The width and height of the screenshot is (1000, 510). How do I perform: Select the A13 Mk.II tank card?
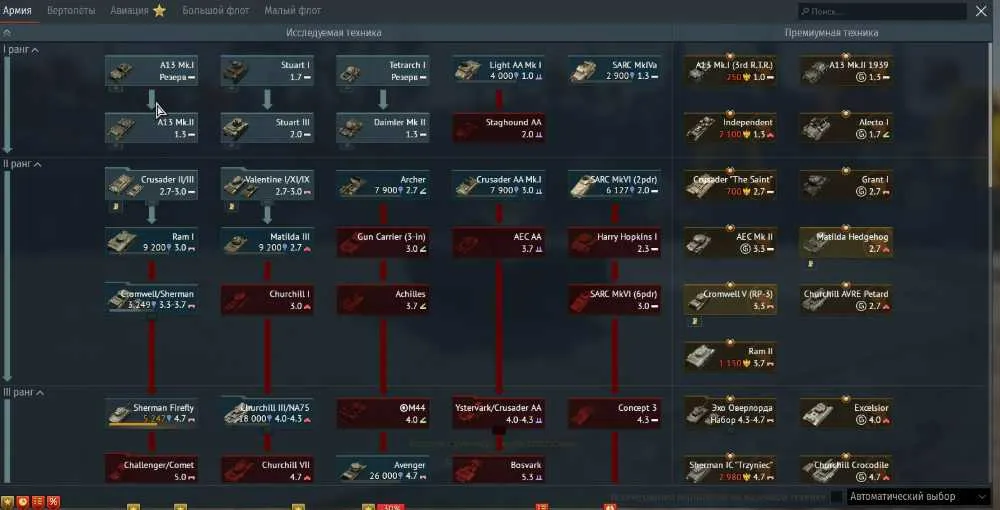click(x=152, y=128)
